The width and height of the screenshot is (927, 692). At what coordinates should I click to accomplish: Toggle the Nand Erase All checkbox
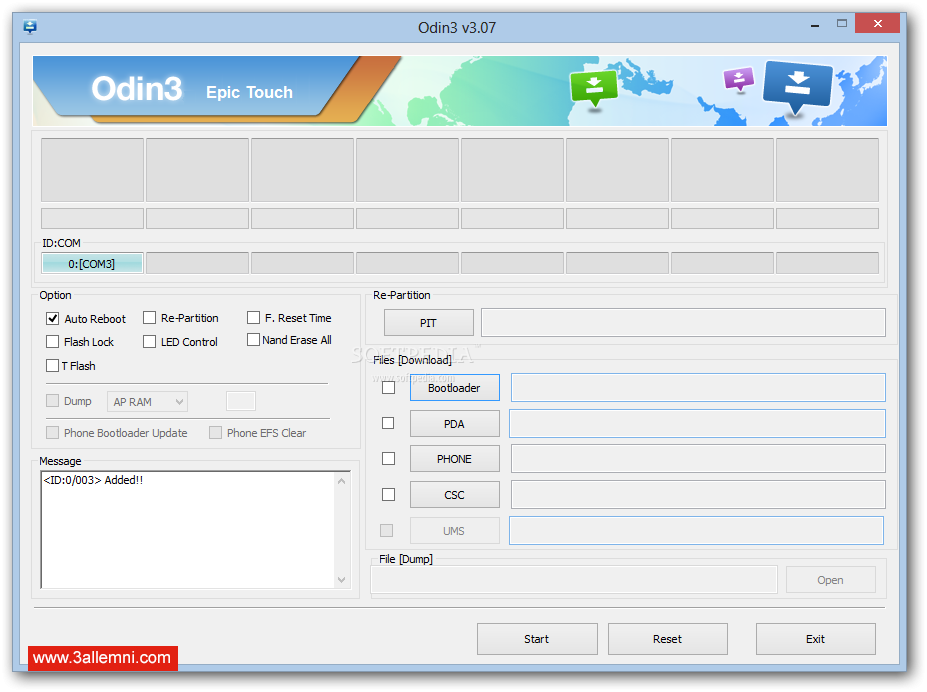254,340
